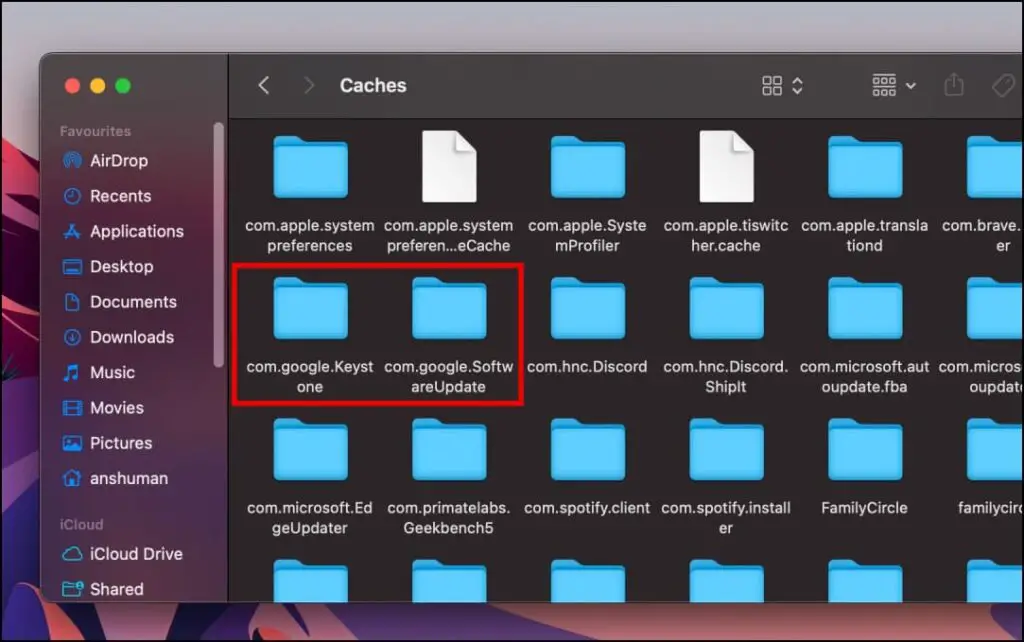Select the com.google.SoftwareUpdate folder icon

449,308
